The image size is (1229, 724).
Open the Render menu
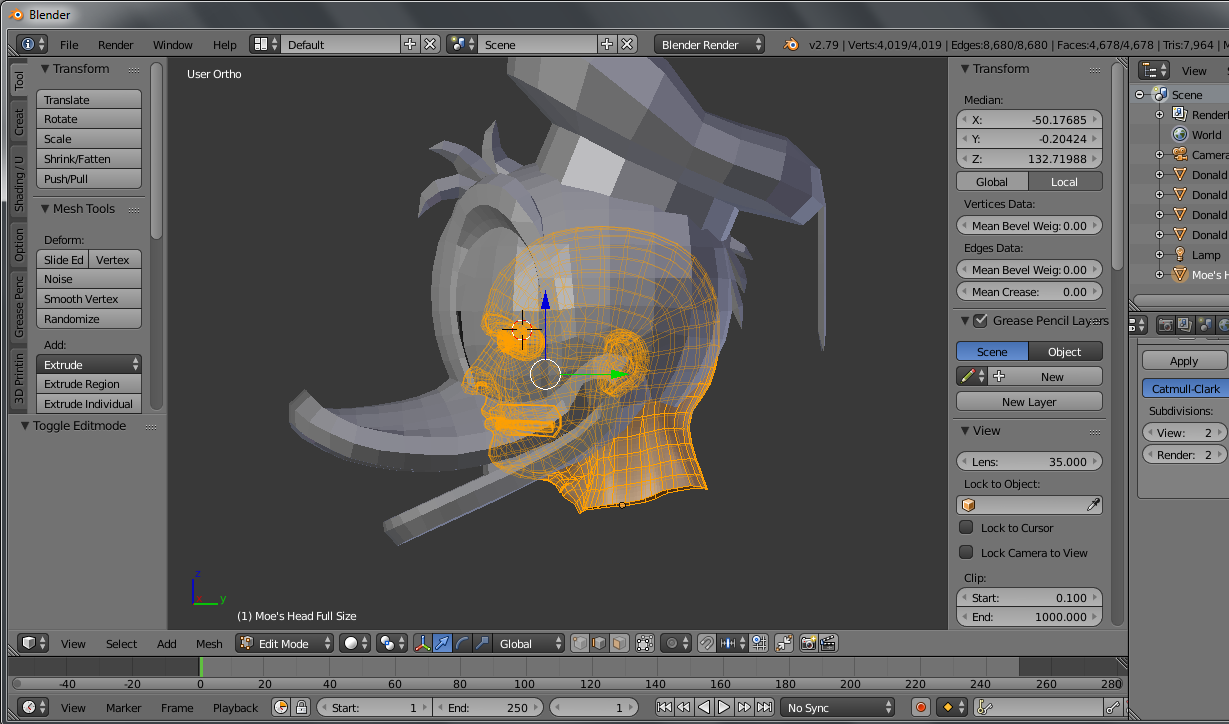(116, 45)
